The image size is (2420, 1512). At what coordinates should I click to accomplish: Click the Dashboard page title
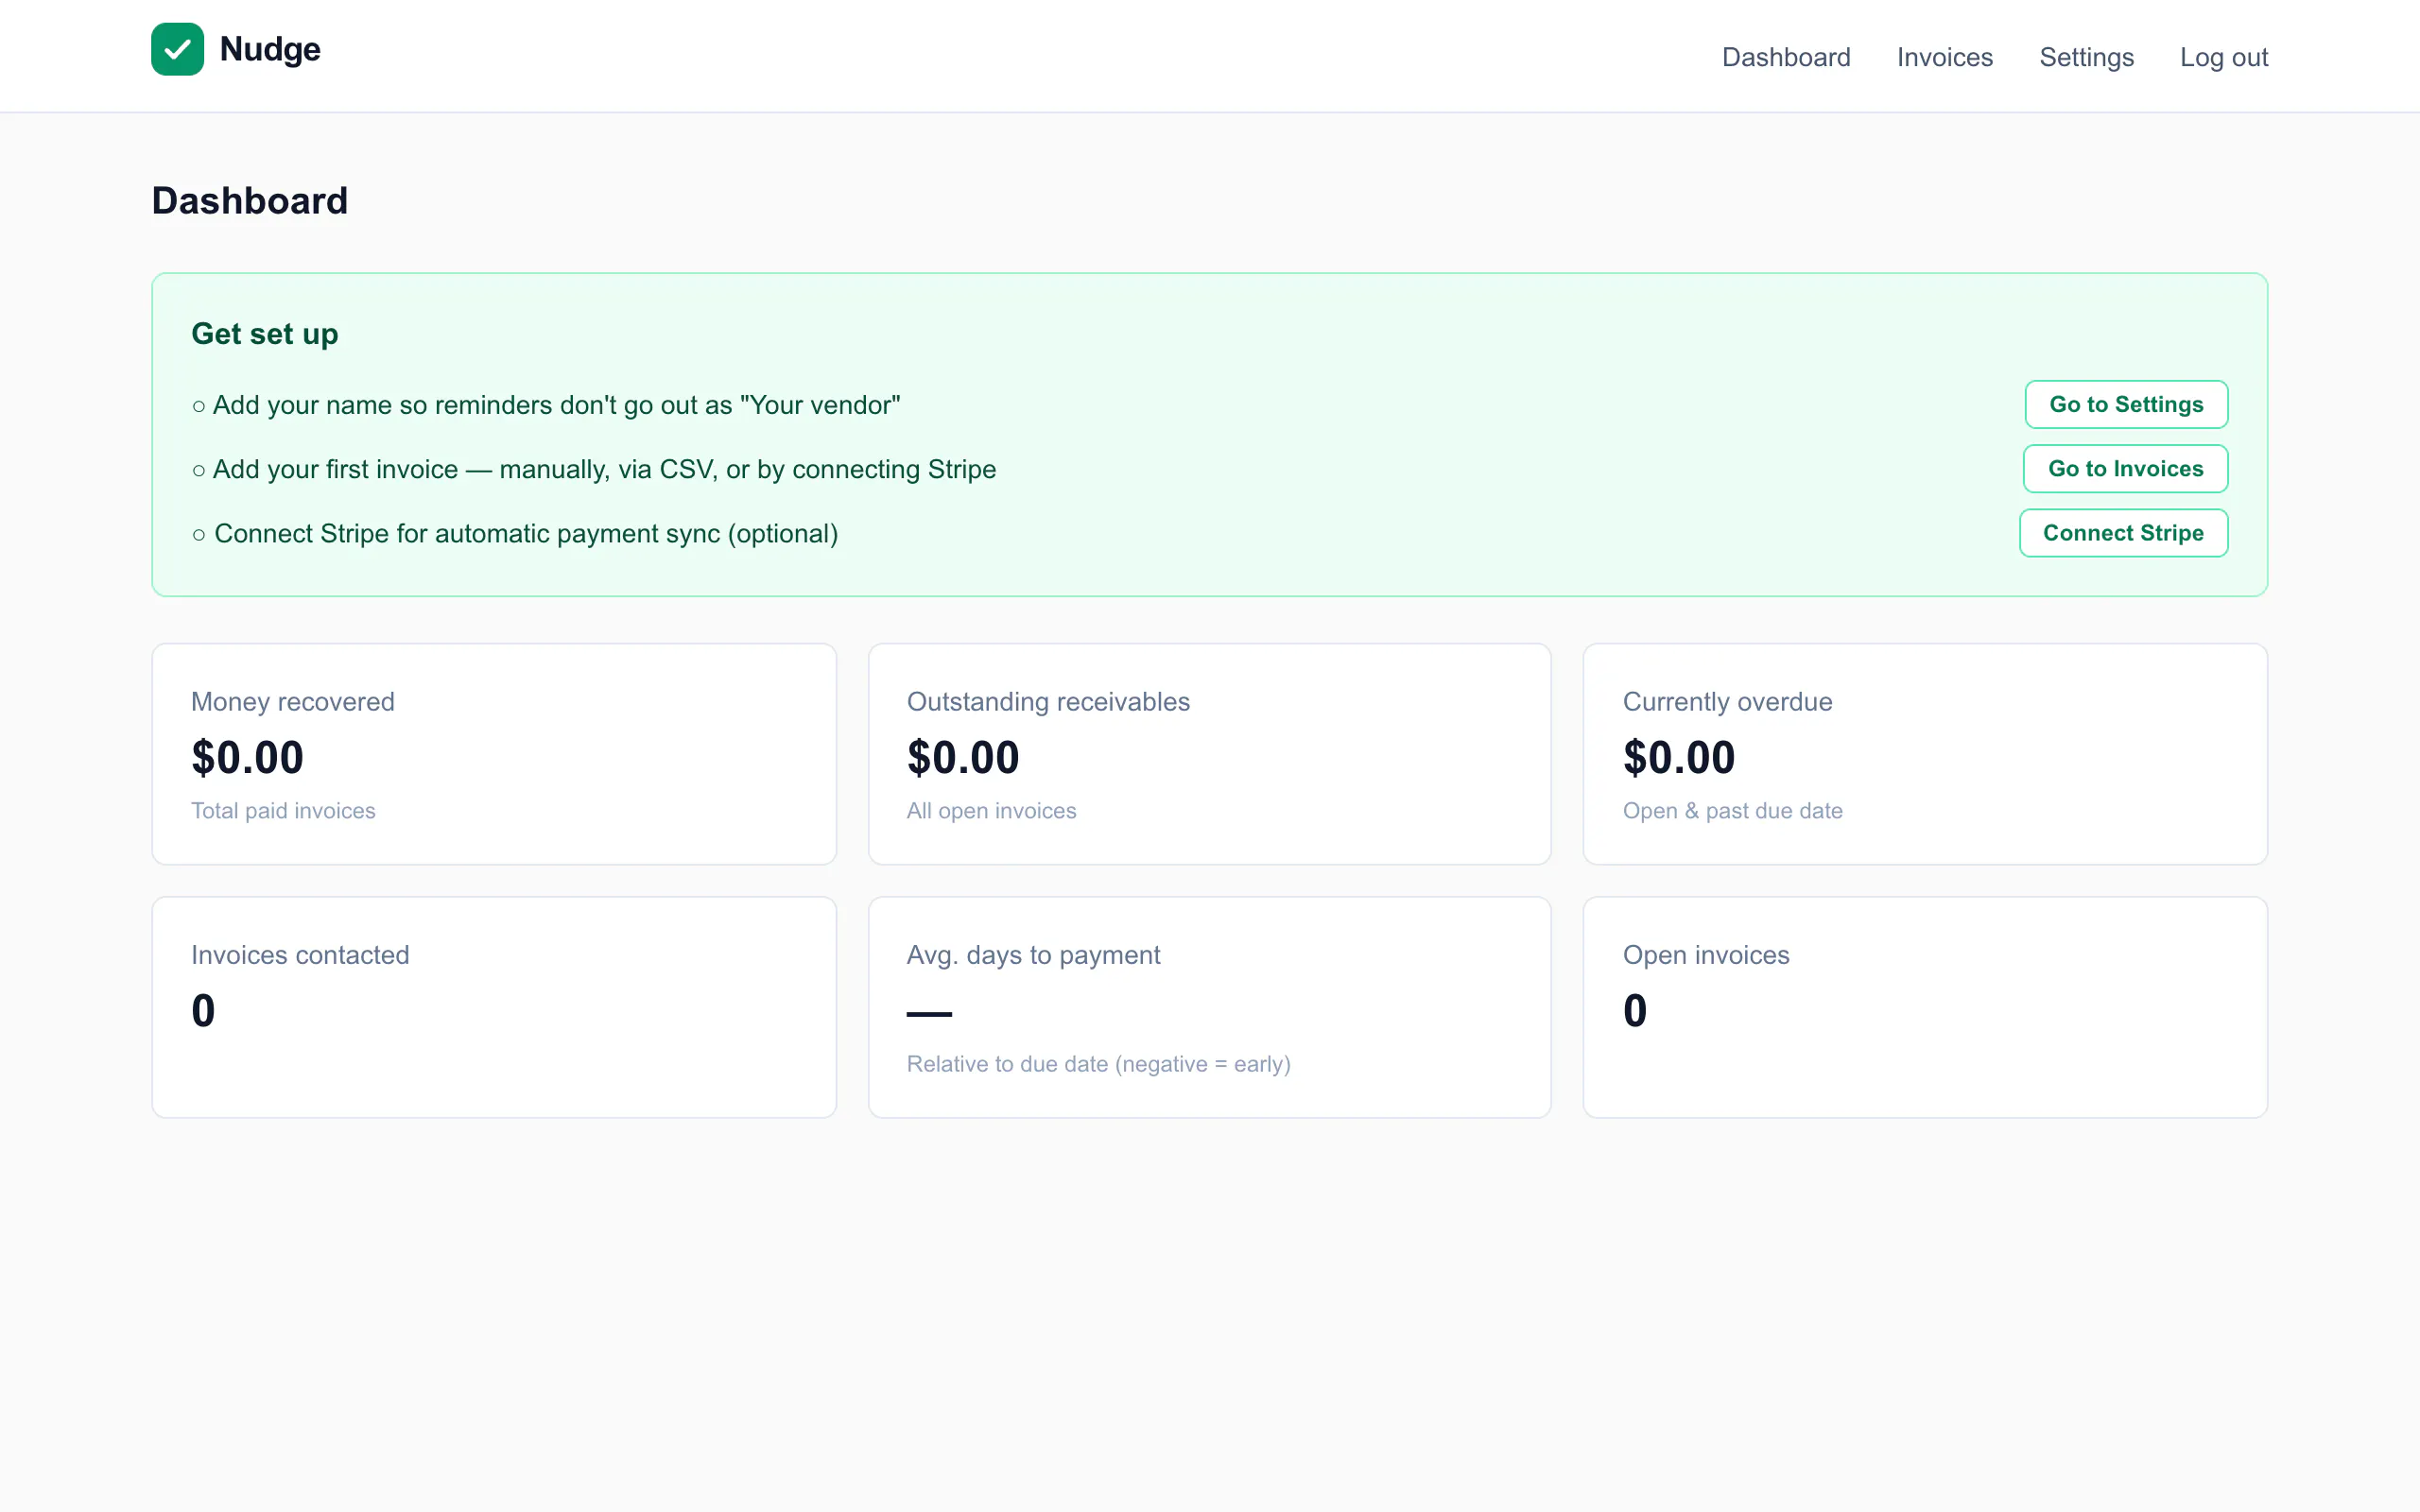click(250, 201)
